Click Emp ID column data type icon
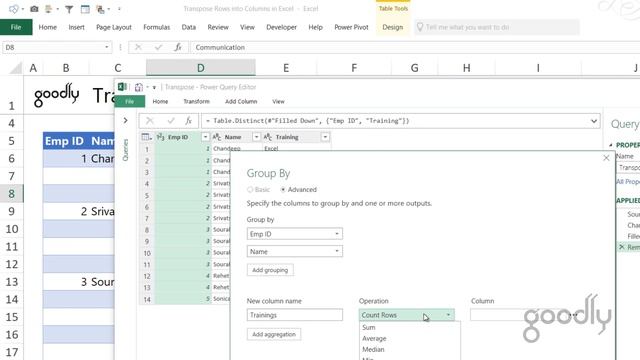 click(160, 137)
